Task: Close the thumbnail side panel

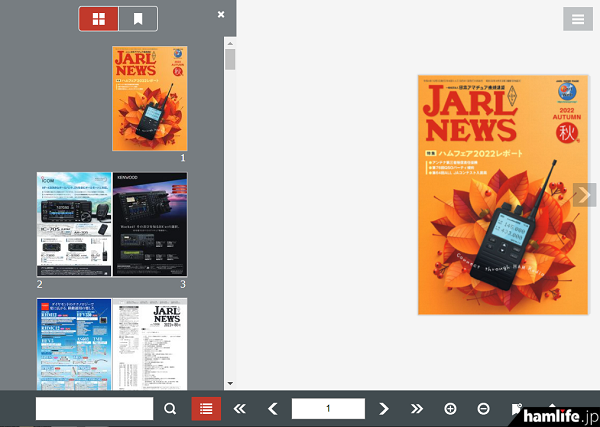Action: [x=221, y=14]
